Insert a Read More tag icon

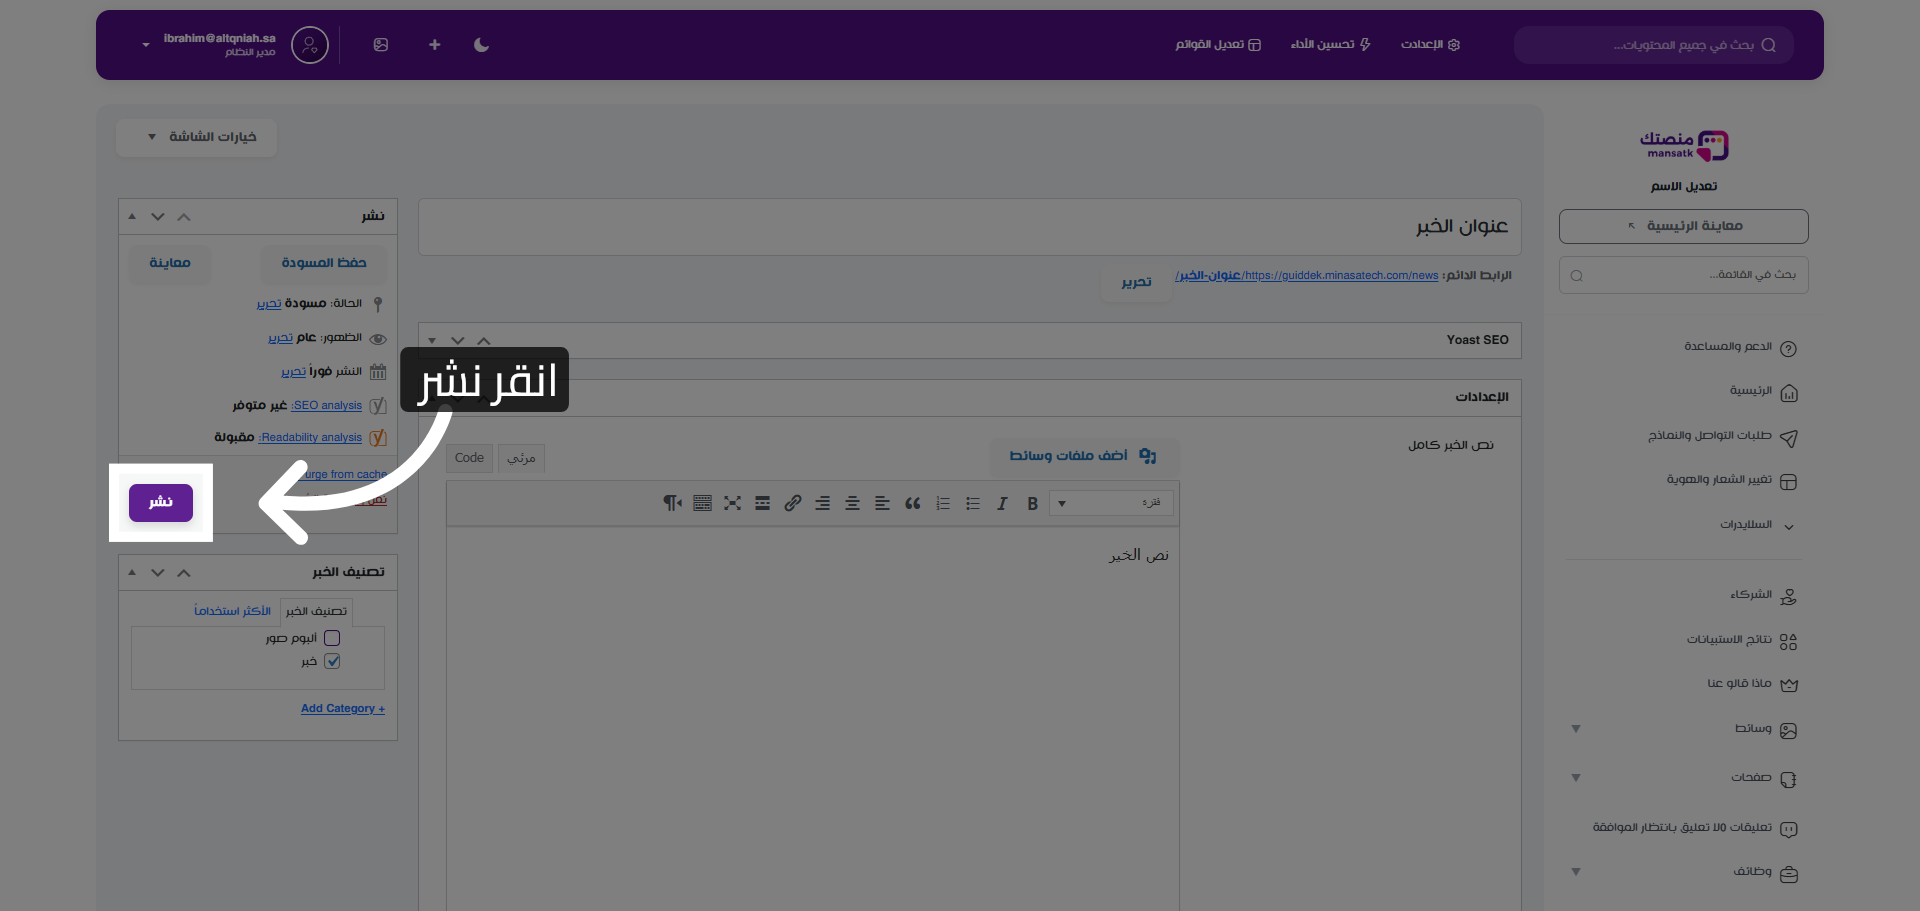coord(762,503)
